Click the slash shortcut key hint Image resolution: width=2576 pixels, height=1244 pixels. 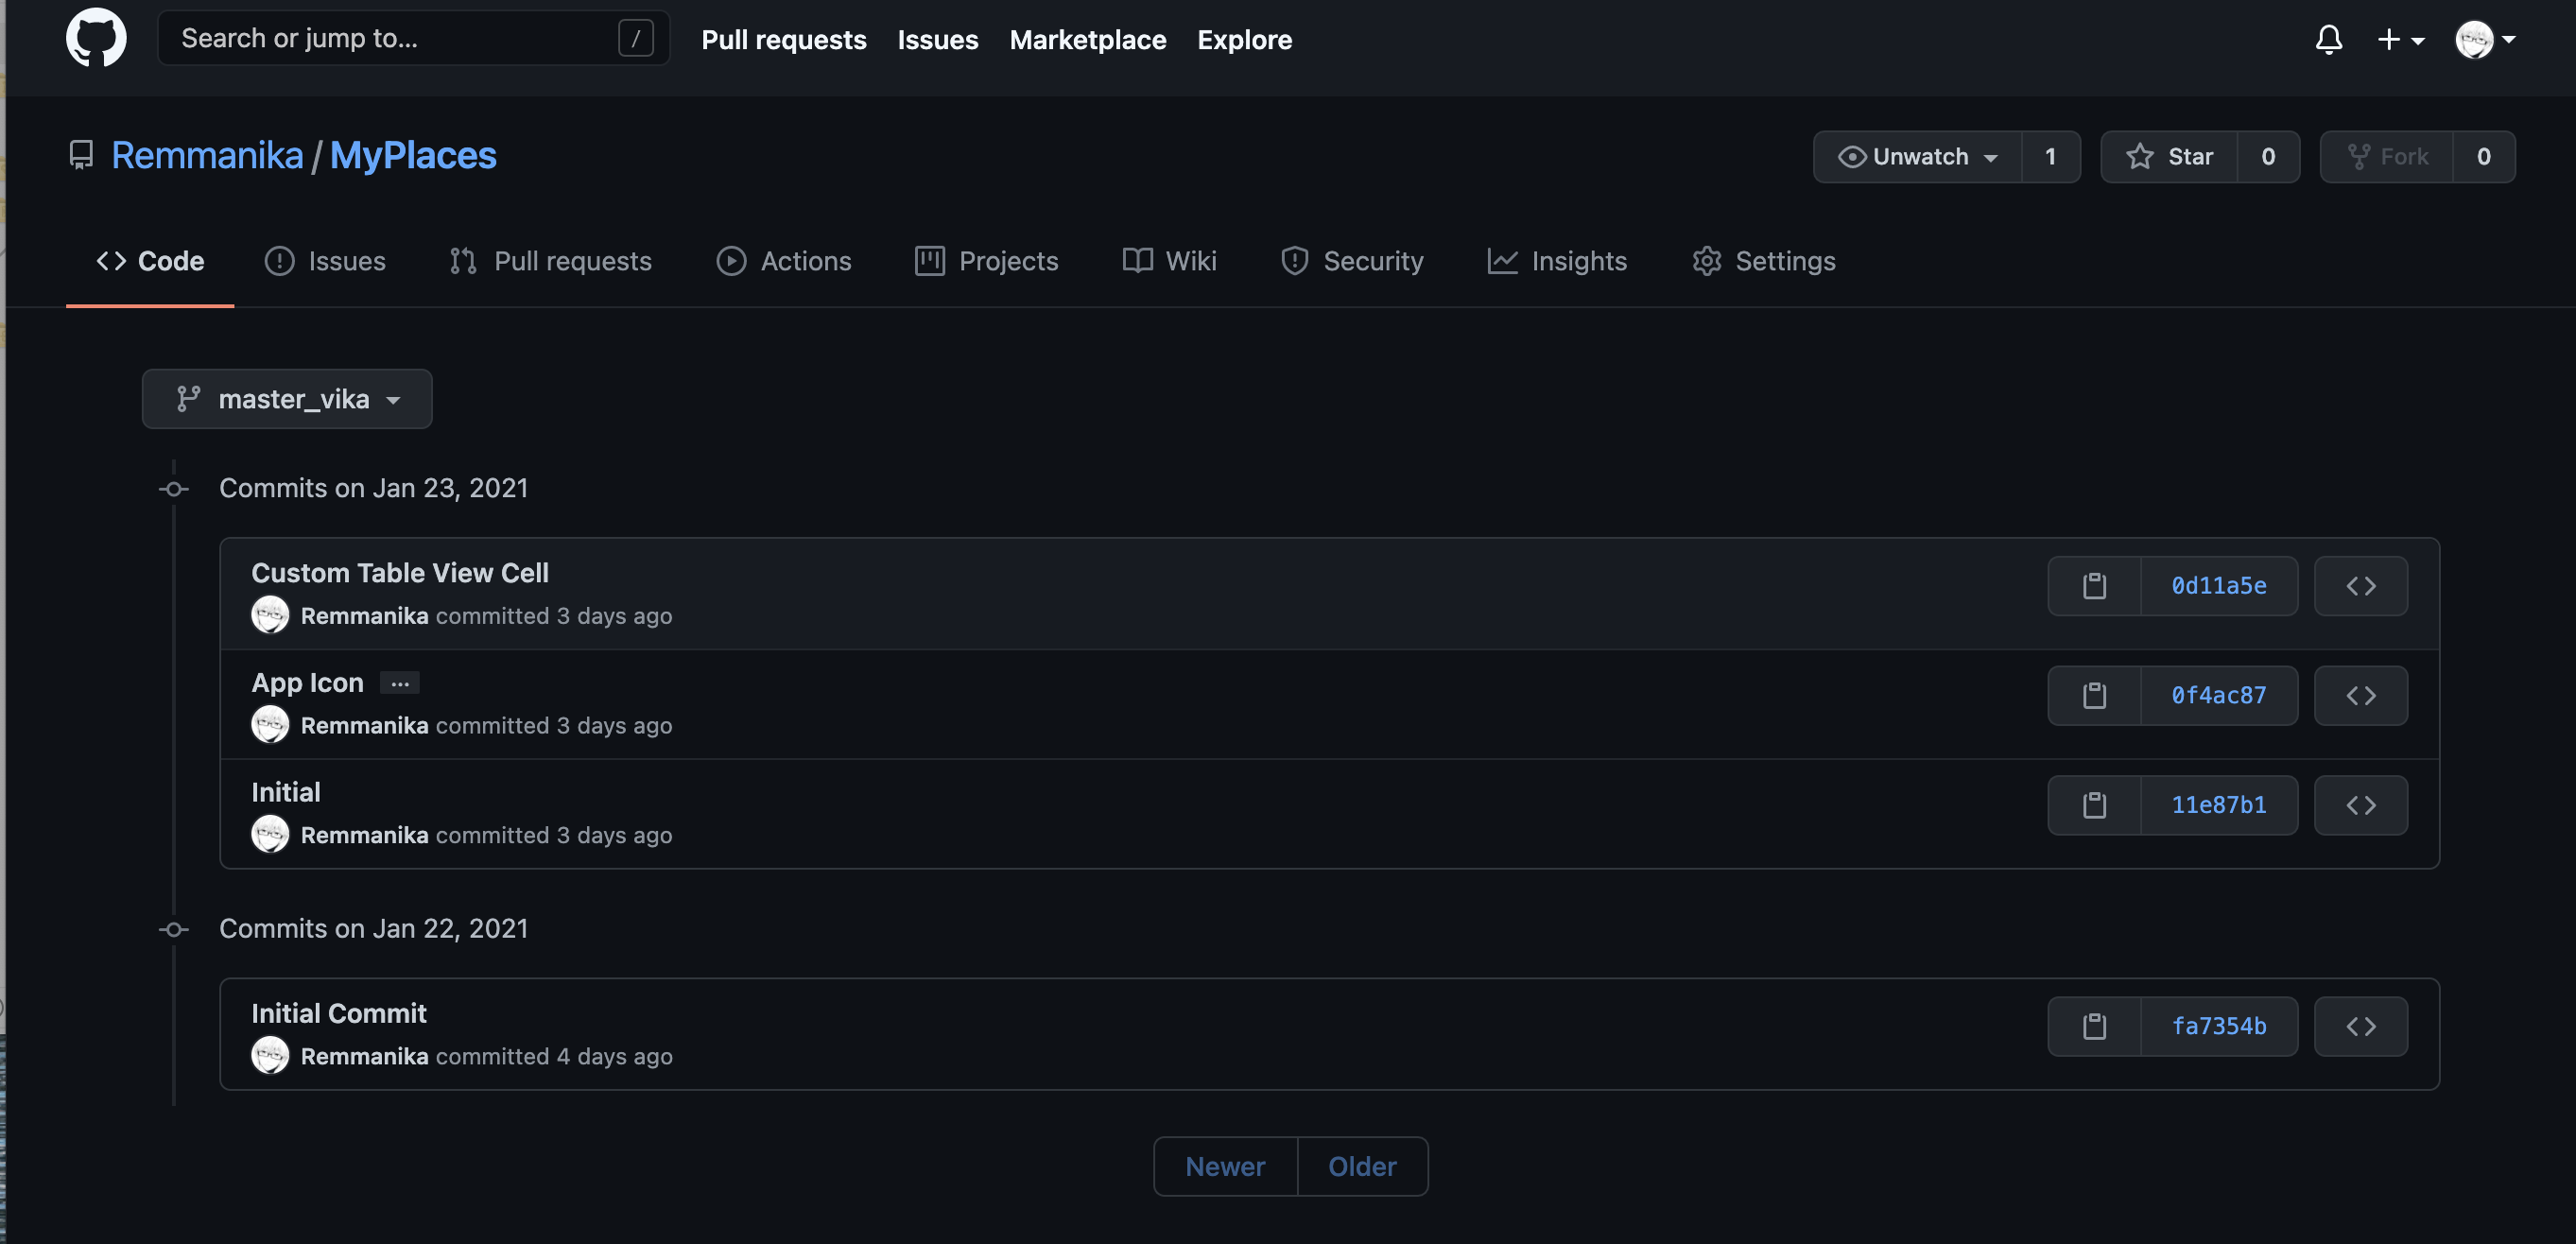click(635, 38)
